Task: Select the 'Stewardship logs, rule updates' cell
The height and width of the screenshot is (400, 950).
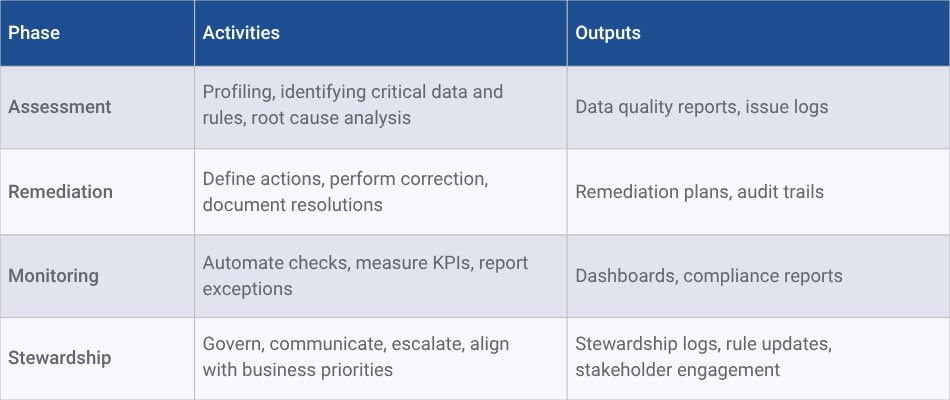Action: coord(703,344)
